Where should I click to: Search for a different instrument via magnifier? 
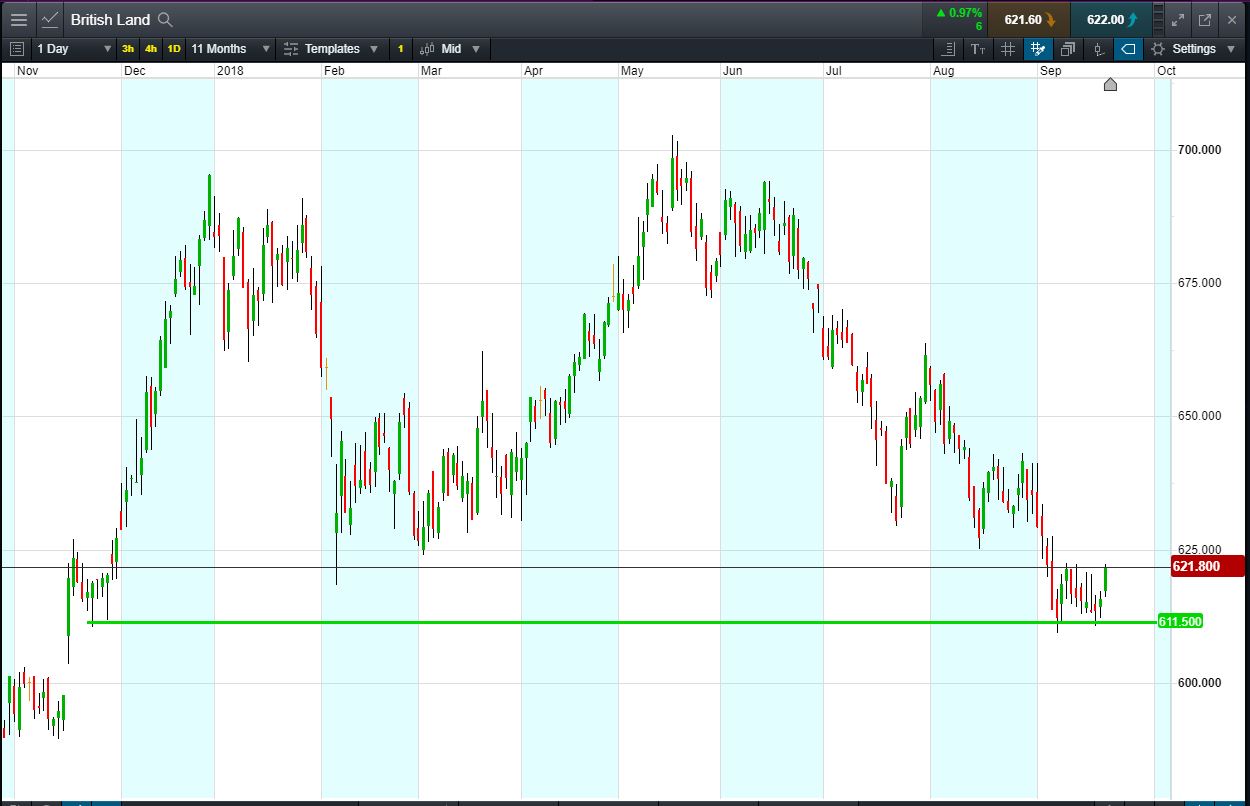pyautogui.click(x=165, y=19)
